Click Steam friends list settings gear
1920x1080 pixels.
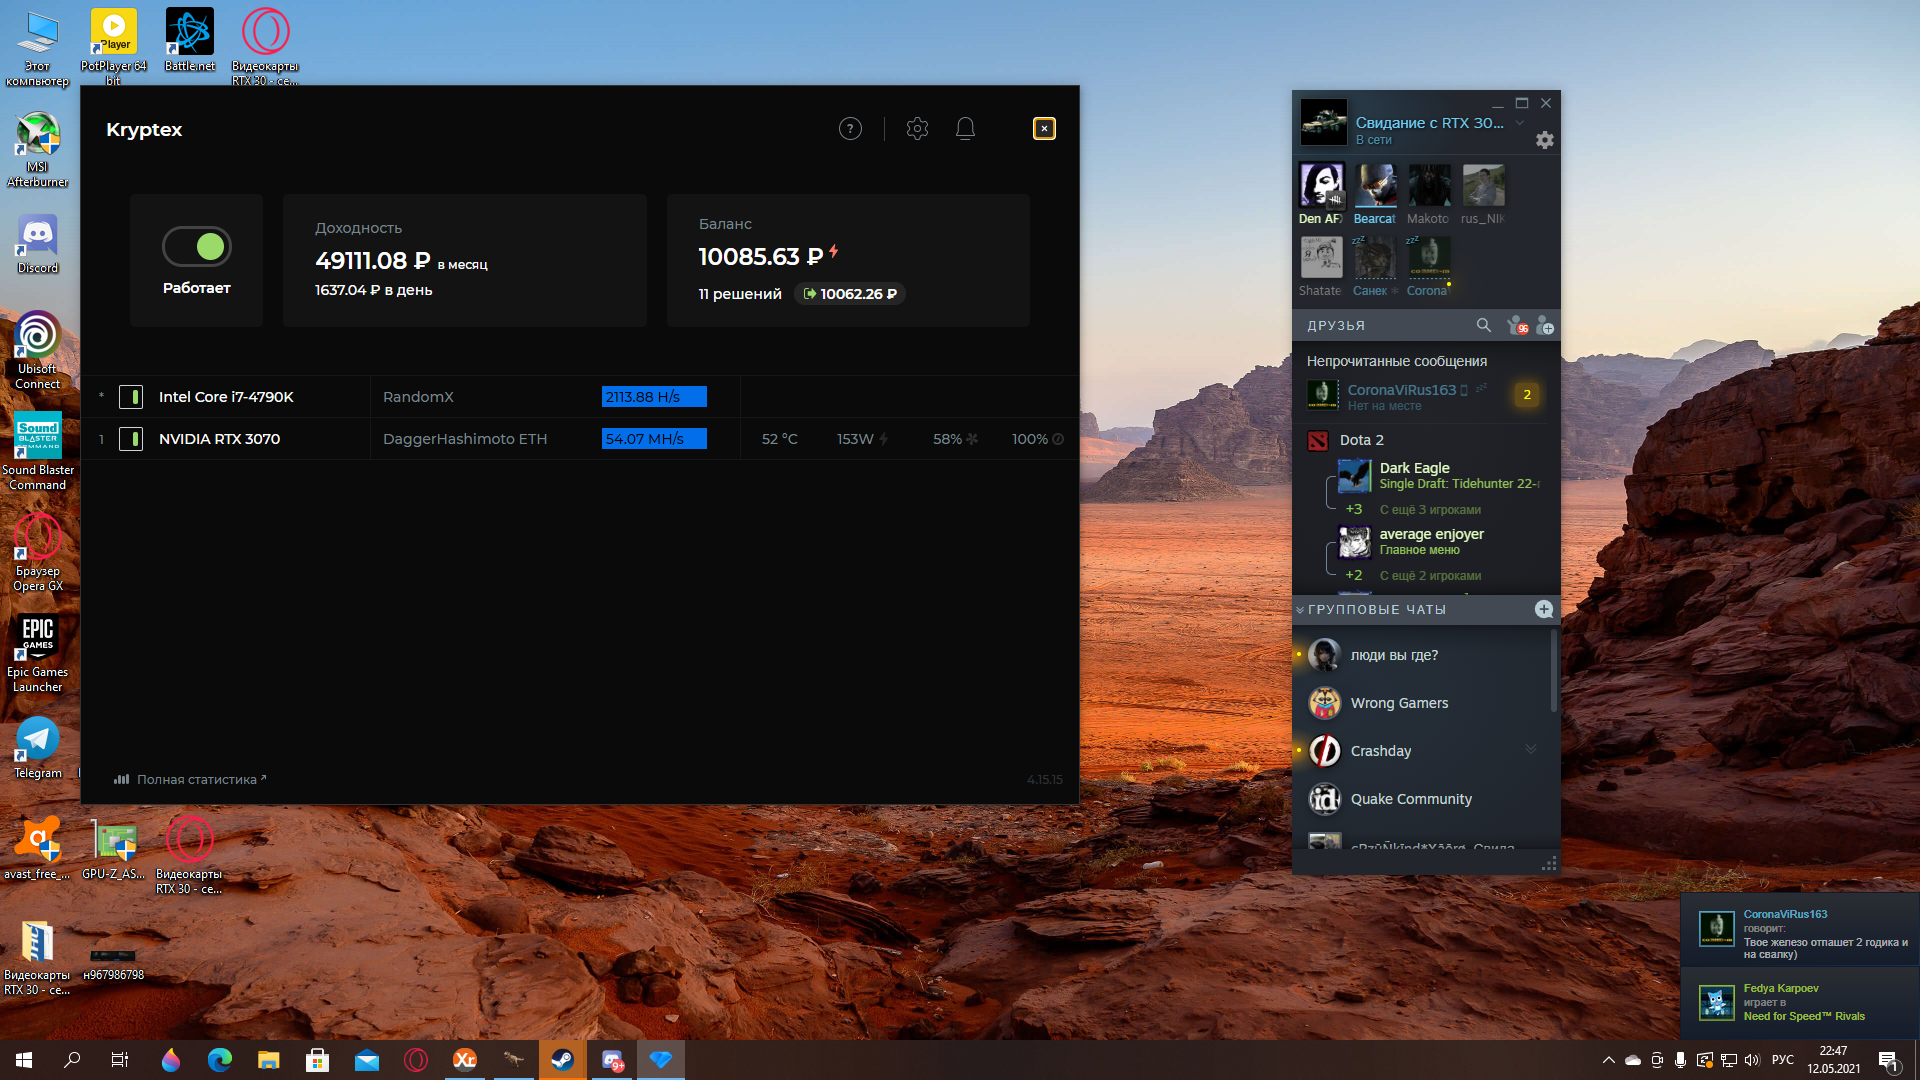[x=1545, y=140]
